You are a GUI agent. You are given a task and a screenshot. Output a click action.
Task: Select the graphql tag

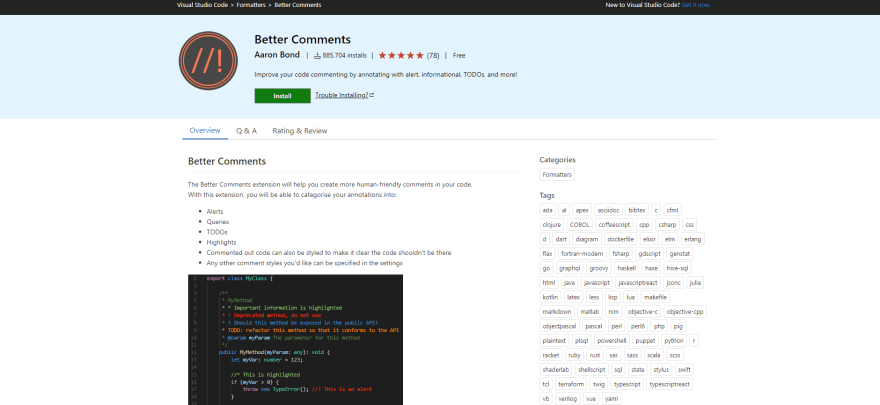570,268
